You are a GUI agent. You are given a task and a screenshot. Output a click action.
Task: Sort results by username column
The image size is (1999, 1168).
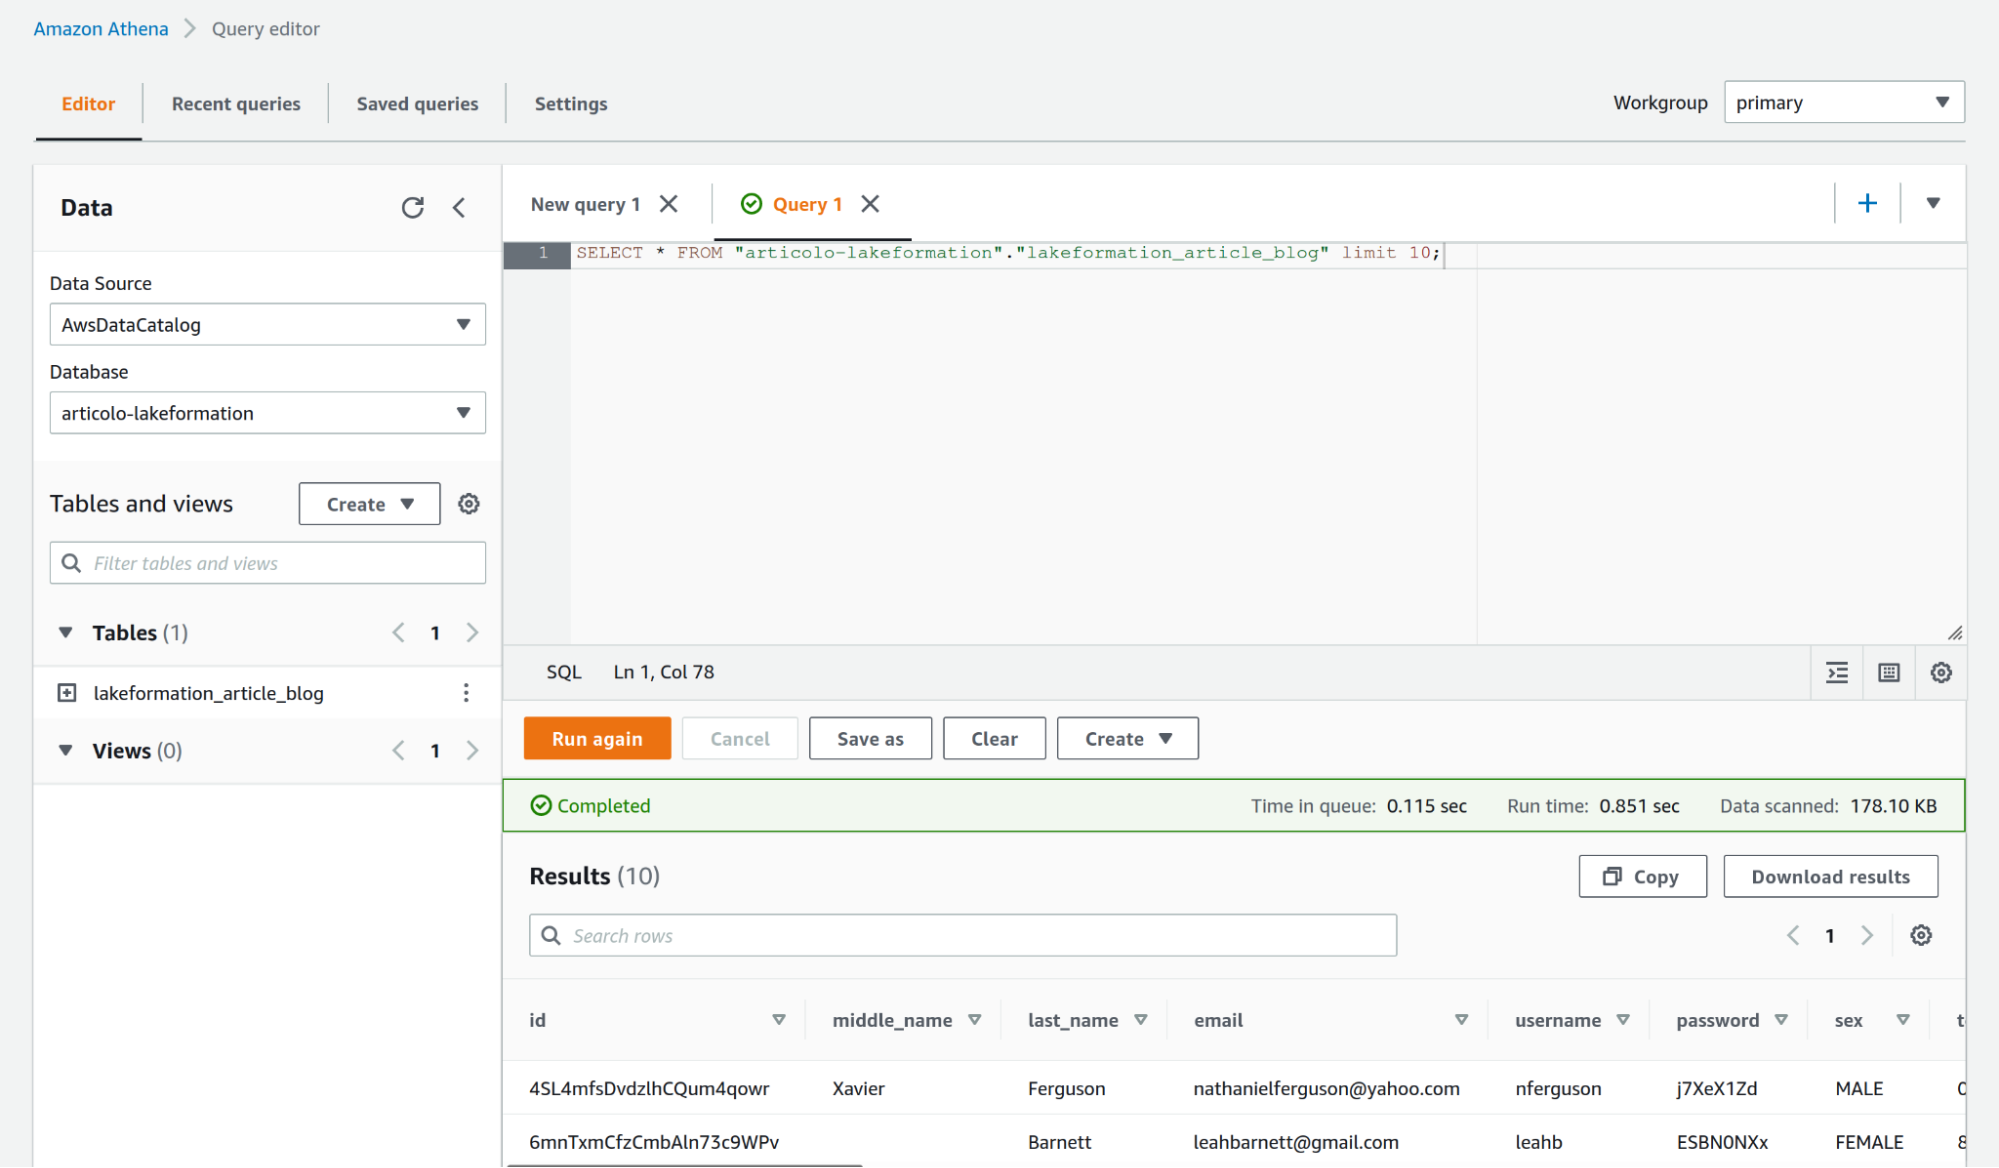tap(1623, 1020)
